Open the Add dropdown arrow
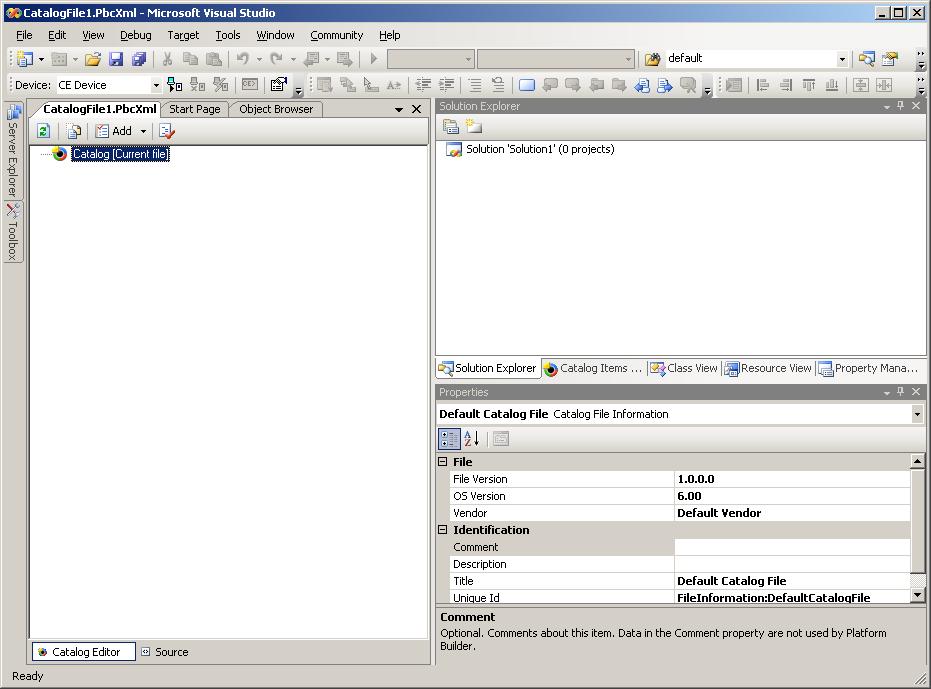 click(x=143, y=131)
